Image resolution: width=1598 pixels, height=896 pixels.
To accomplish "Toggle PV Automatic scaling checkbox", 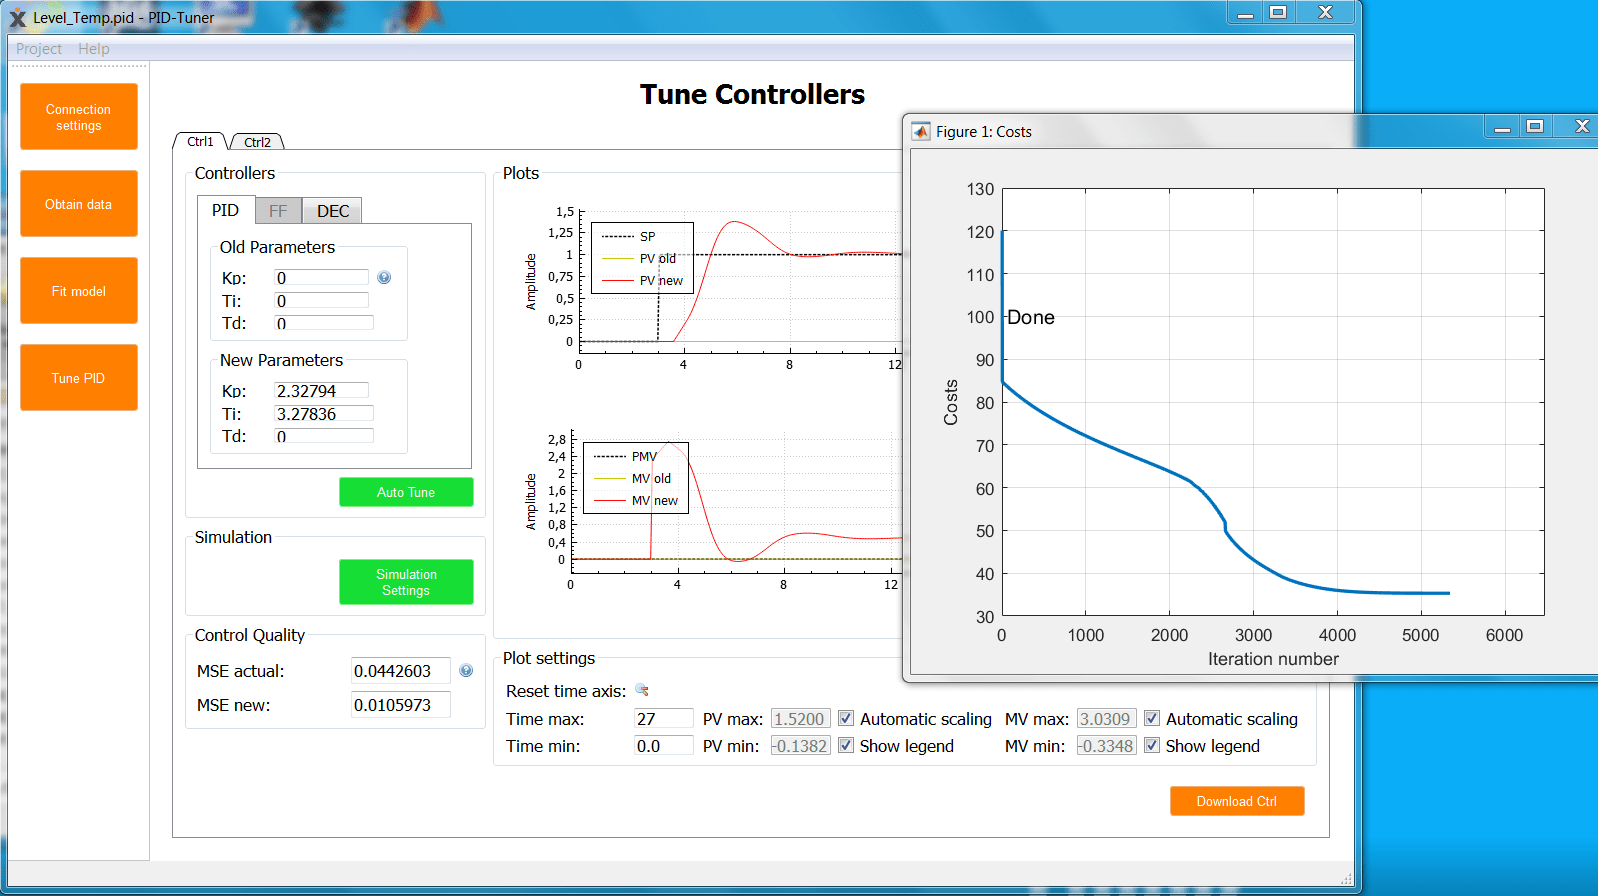I will point(846,718).
